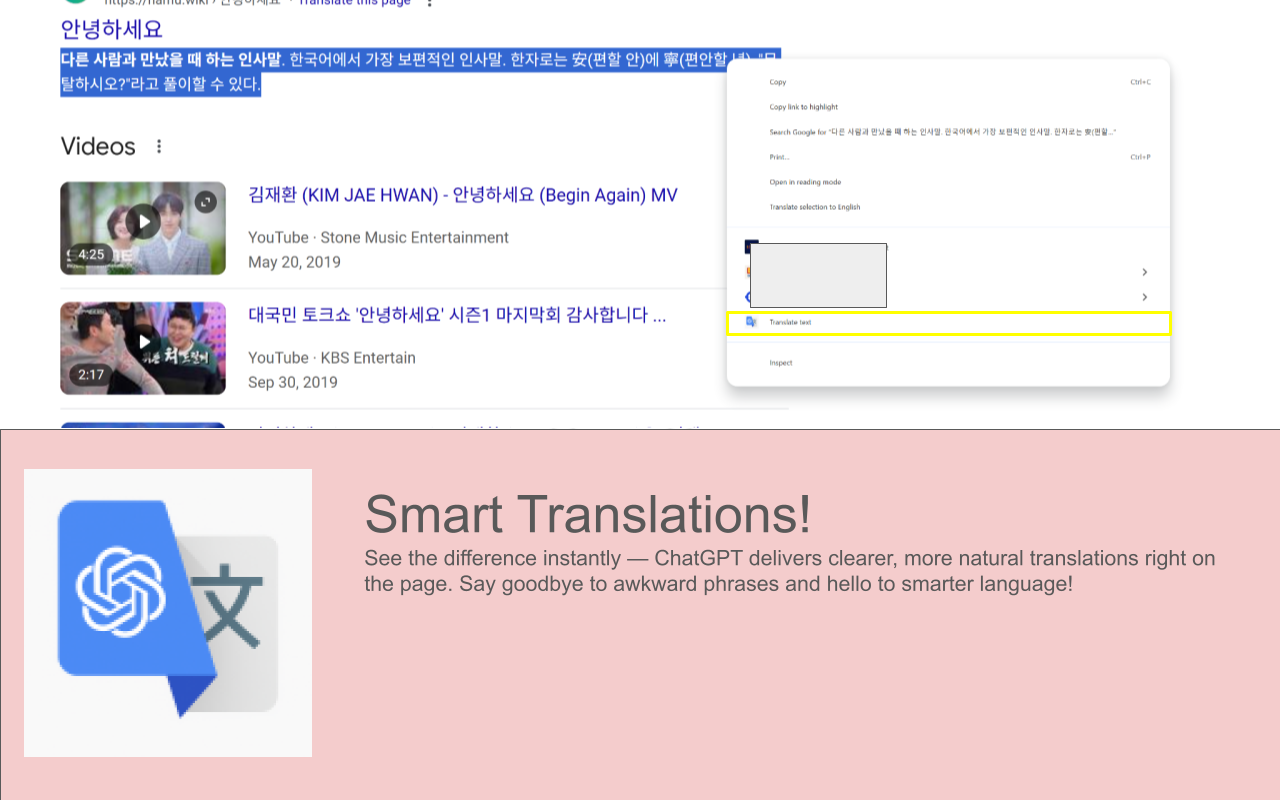Click the Ctrl+C shortcut label
Viewport: 1280px width, 800px height.
1140,82
